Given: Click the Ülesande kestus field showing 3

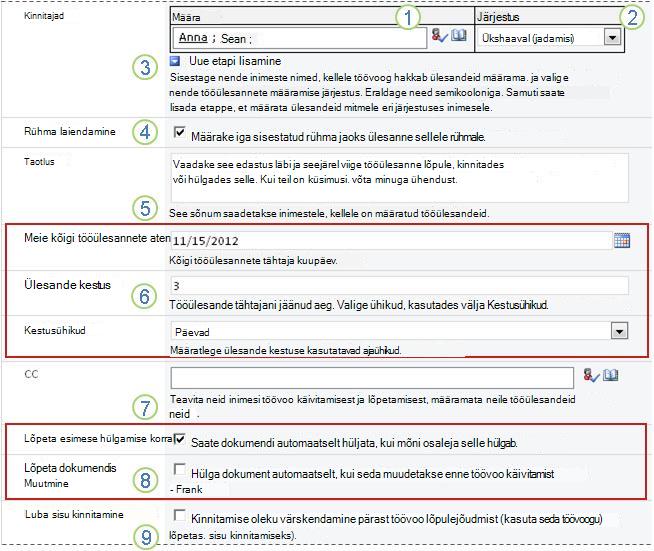Looking at the screenshot, I should [x=399, y=286].
